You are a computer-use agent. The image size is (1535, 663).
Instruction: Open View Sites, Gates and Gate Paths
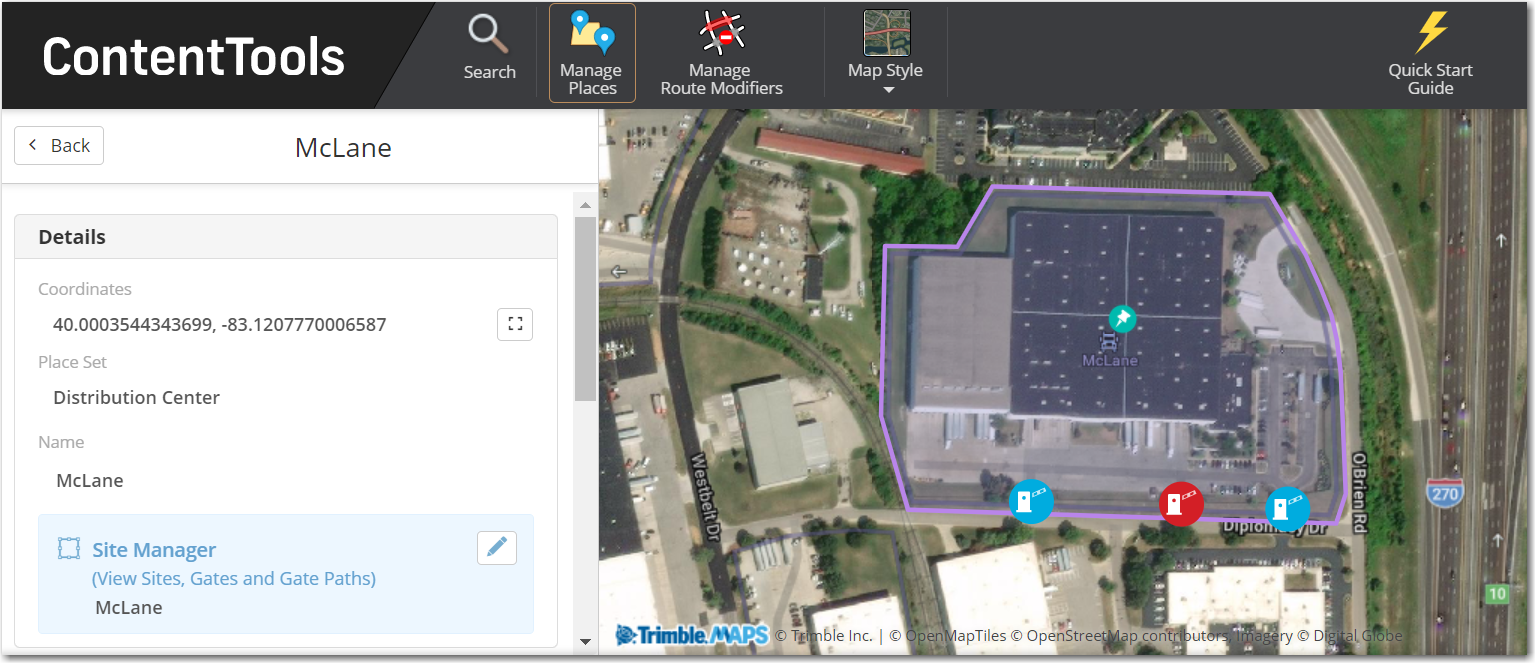[x=234, y=579]
